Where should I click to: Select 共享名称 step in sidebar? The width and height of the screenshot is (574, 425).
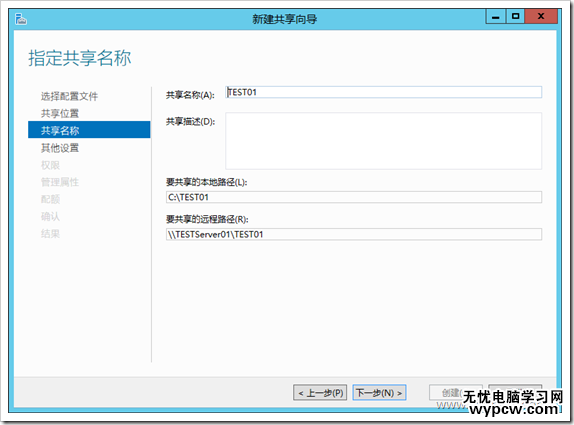[89, 130]
